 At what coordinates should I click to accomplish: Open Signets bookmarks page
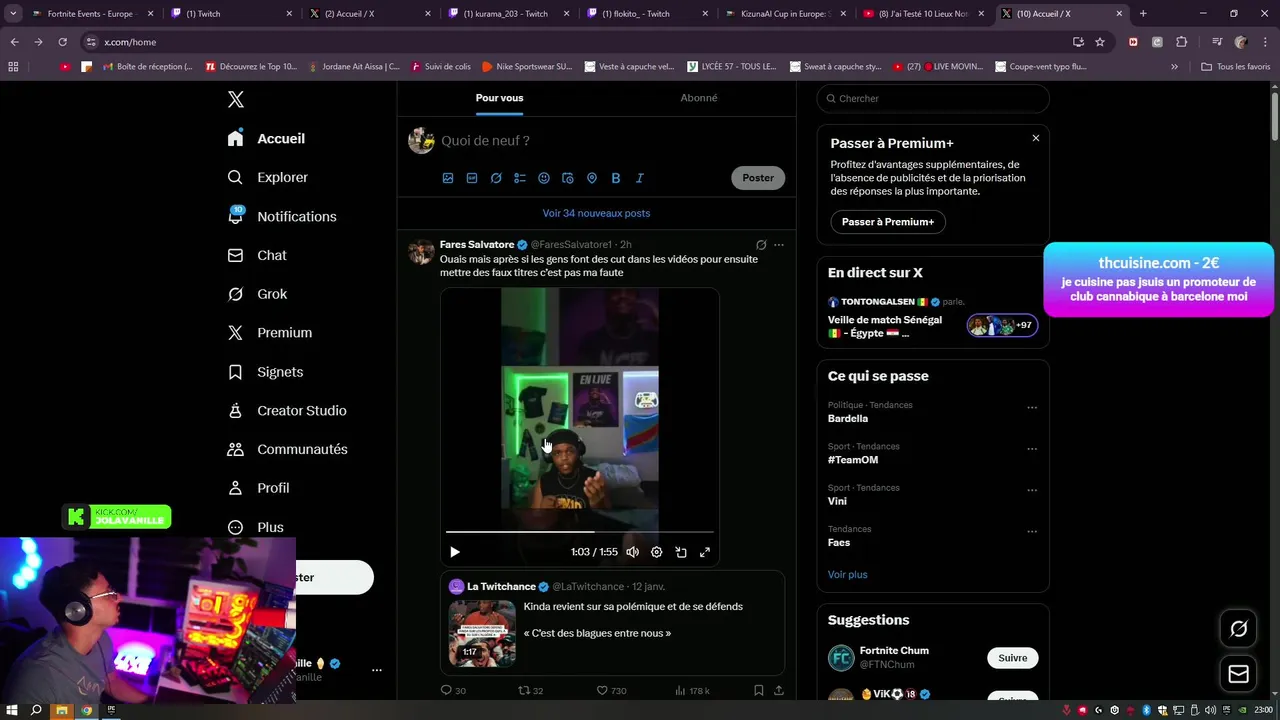pos(265,372)
